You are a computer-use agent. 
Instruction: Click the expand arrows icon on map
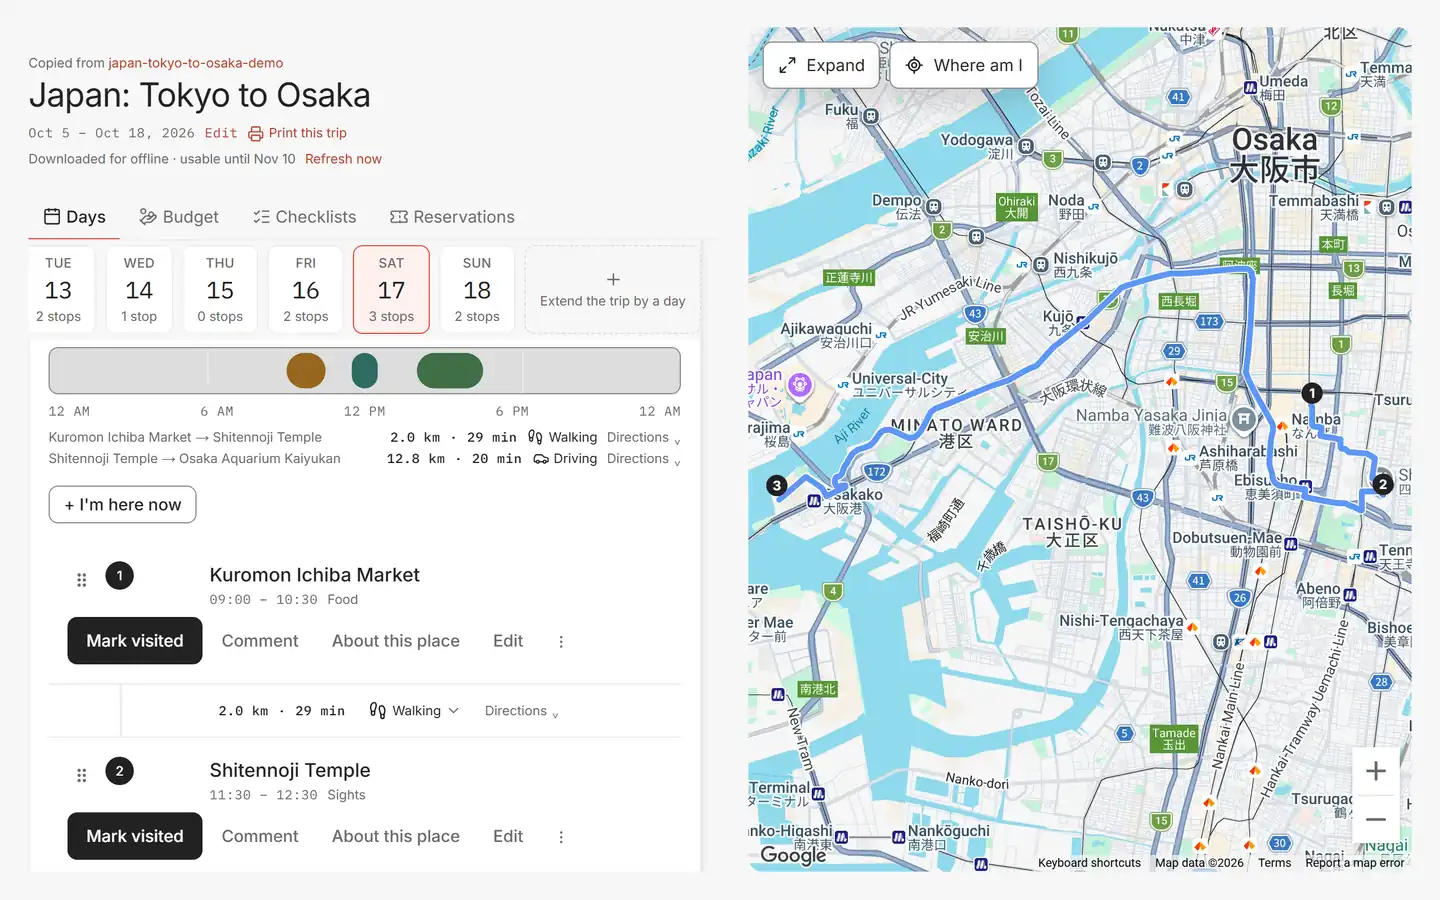pos(788,65)
